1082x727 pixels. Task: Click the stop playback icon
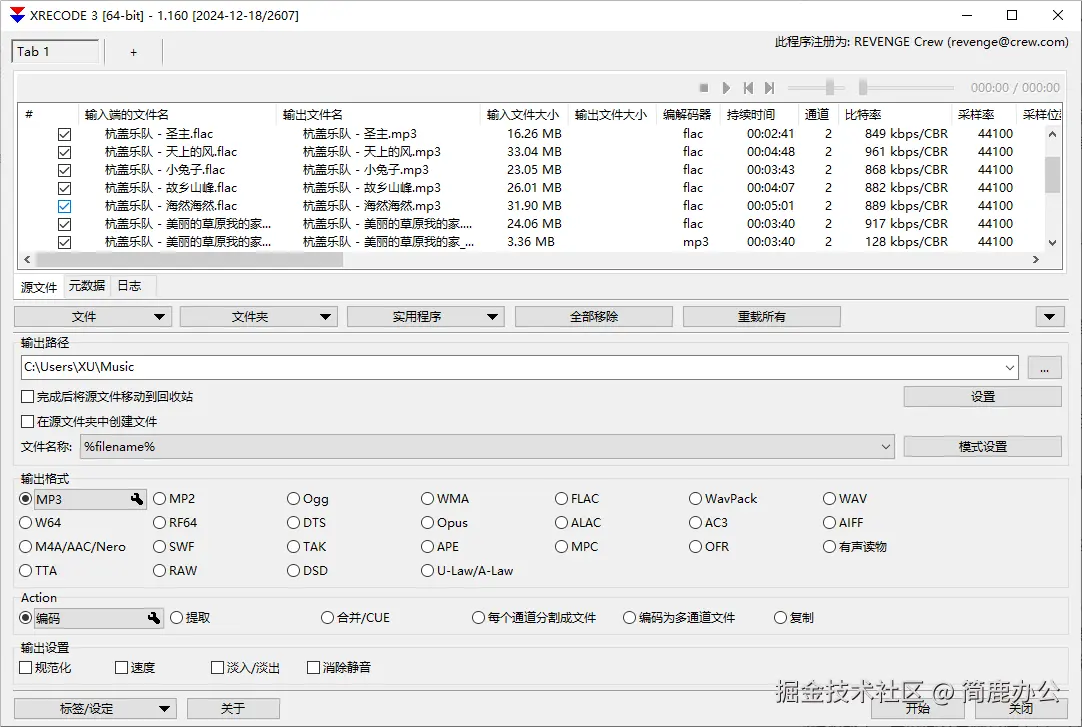point(704,88)
